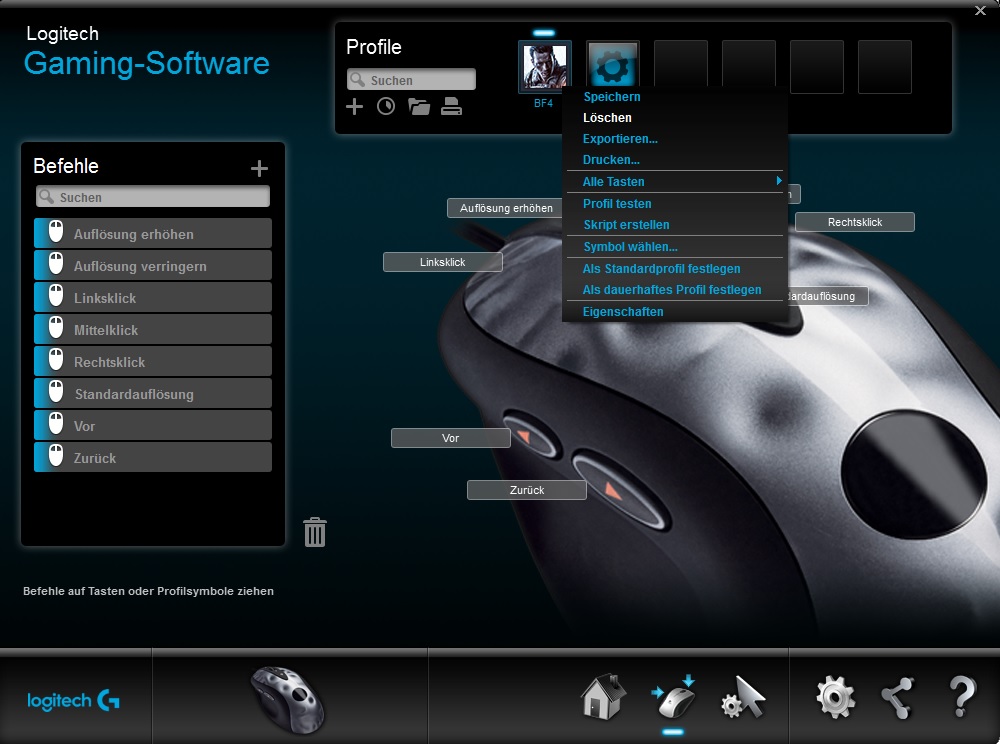This screenshot has width=1000, height=744.
Task: Click the scan for new games clock icon
Action: tap(386, 106)
